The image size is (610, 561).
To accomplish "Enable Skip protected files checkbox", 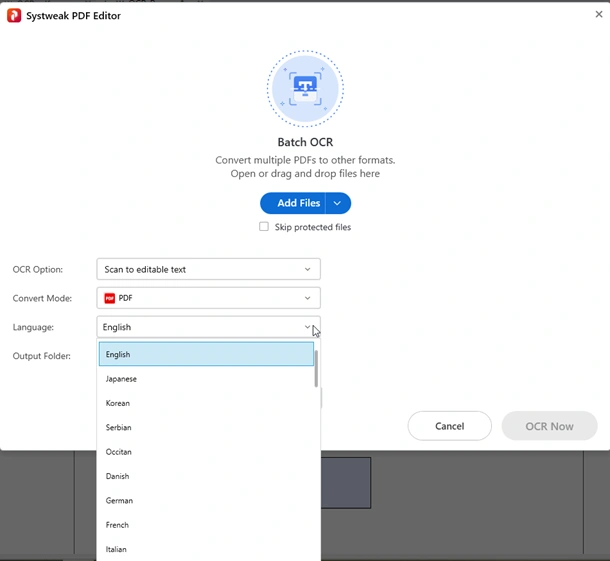I will (264, 227).
